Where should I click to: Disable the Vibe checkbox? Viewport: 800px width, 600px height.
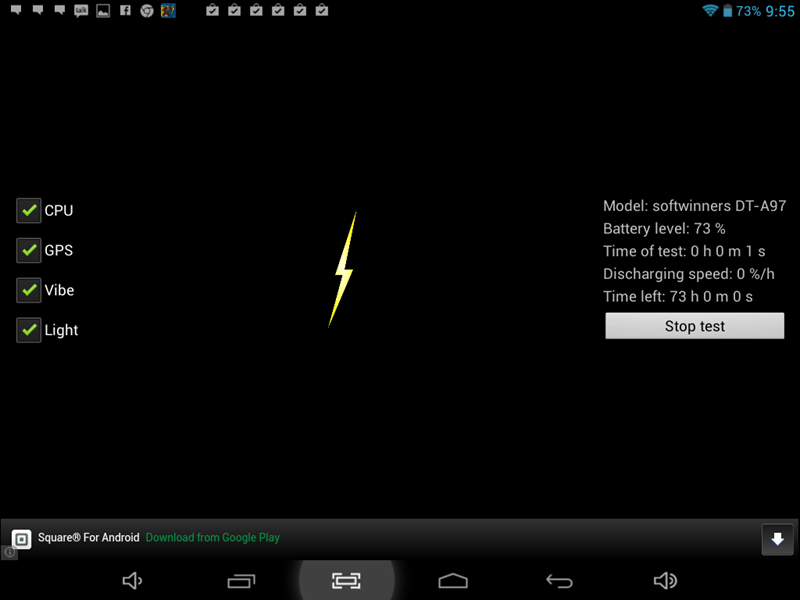click(x=29, y=290)
